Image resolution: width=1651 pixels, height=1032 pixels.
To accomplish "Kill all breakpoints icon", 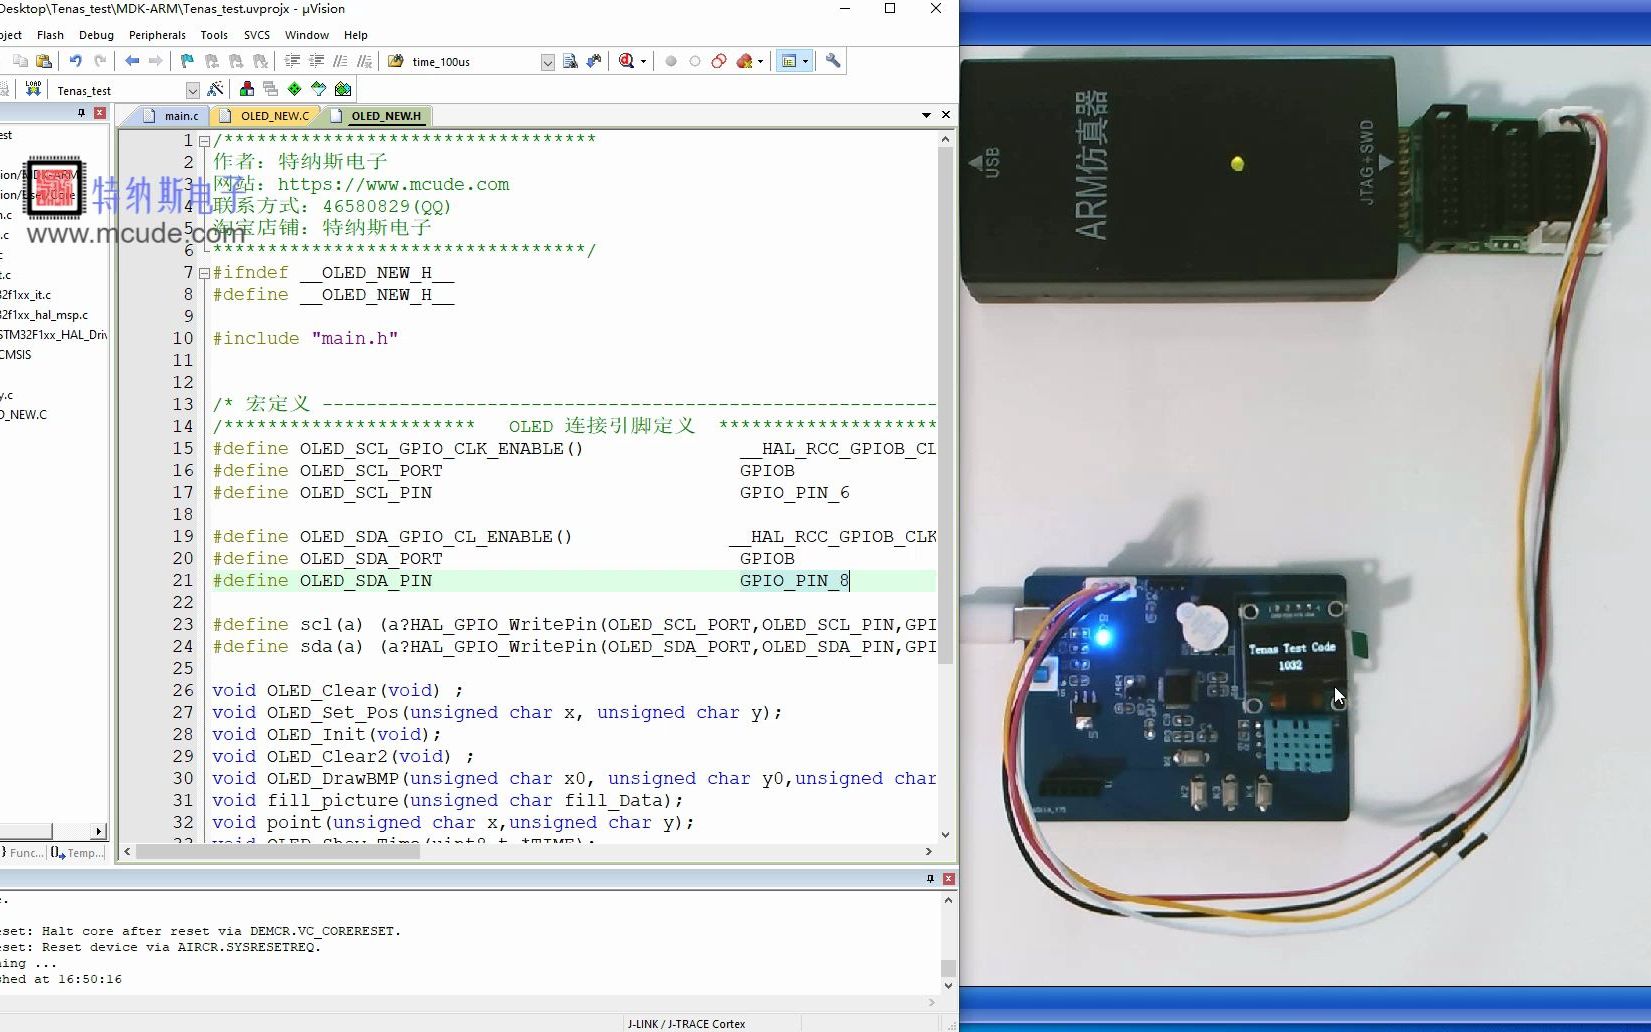I will 744,61.
